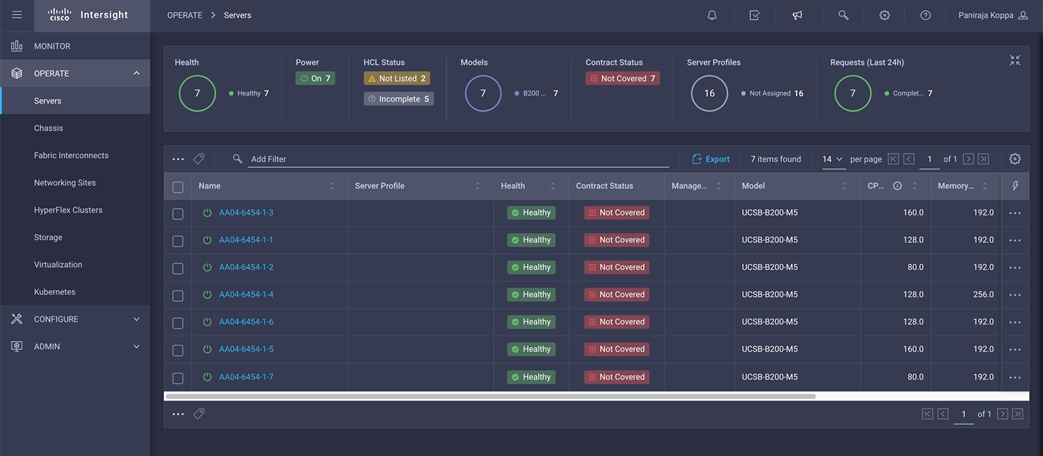Select checkbox for AA04-6454-1-6
The height and width of the screenshot is (456, 1043).
pyautogui.click(x=178, y=322)
